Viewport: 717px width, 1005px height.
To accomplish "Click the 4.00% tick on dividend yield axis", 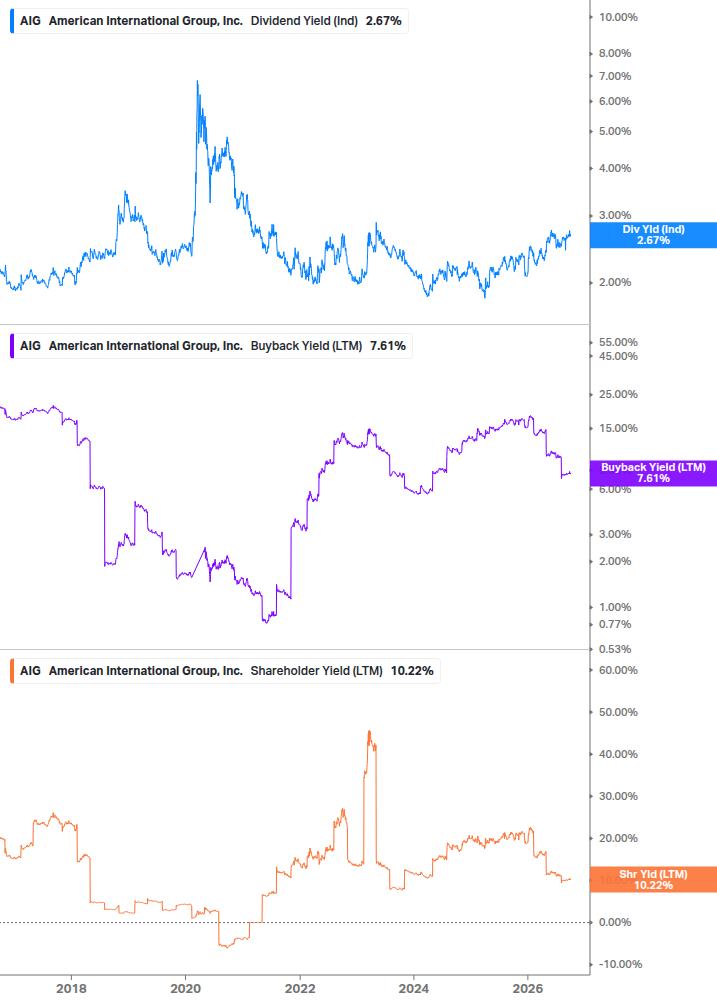I will [615, 169].
